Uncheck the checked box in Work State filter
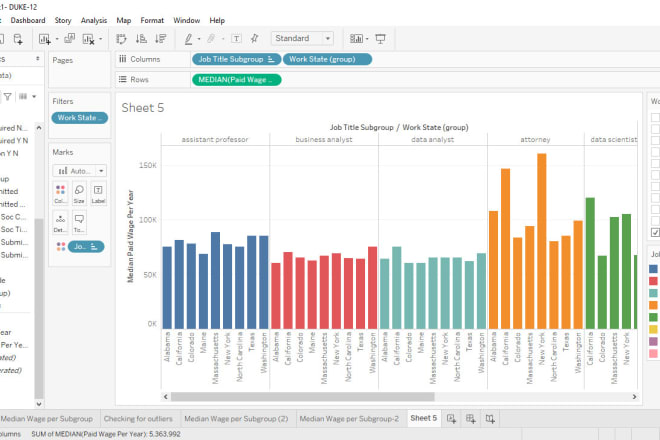660x440 pixels. click(x=655, y=232)
